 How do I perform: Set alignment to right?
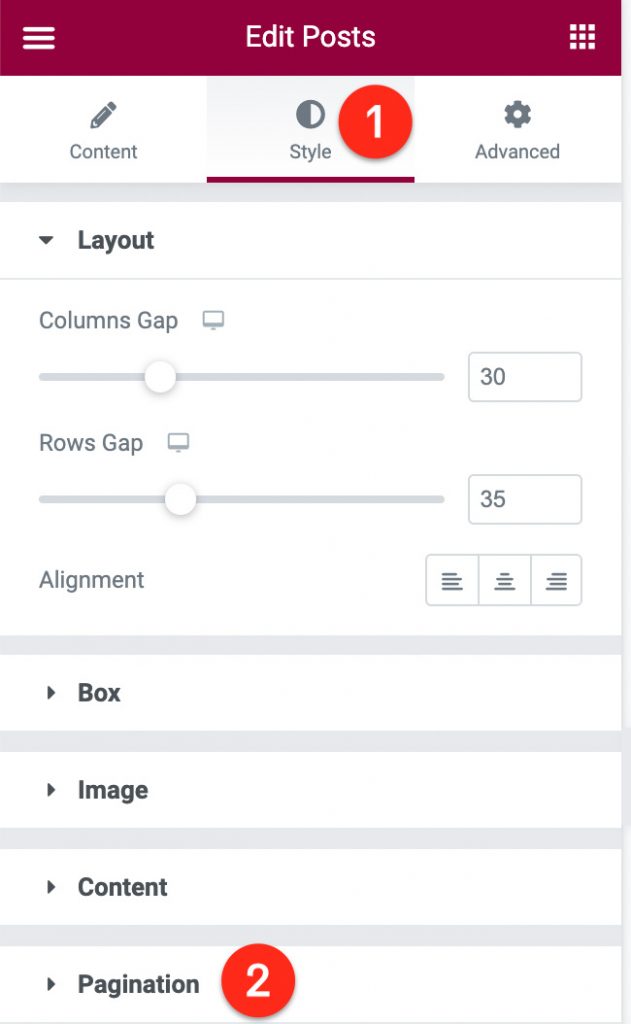click(x=557, y=580)
